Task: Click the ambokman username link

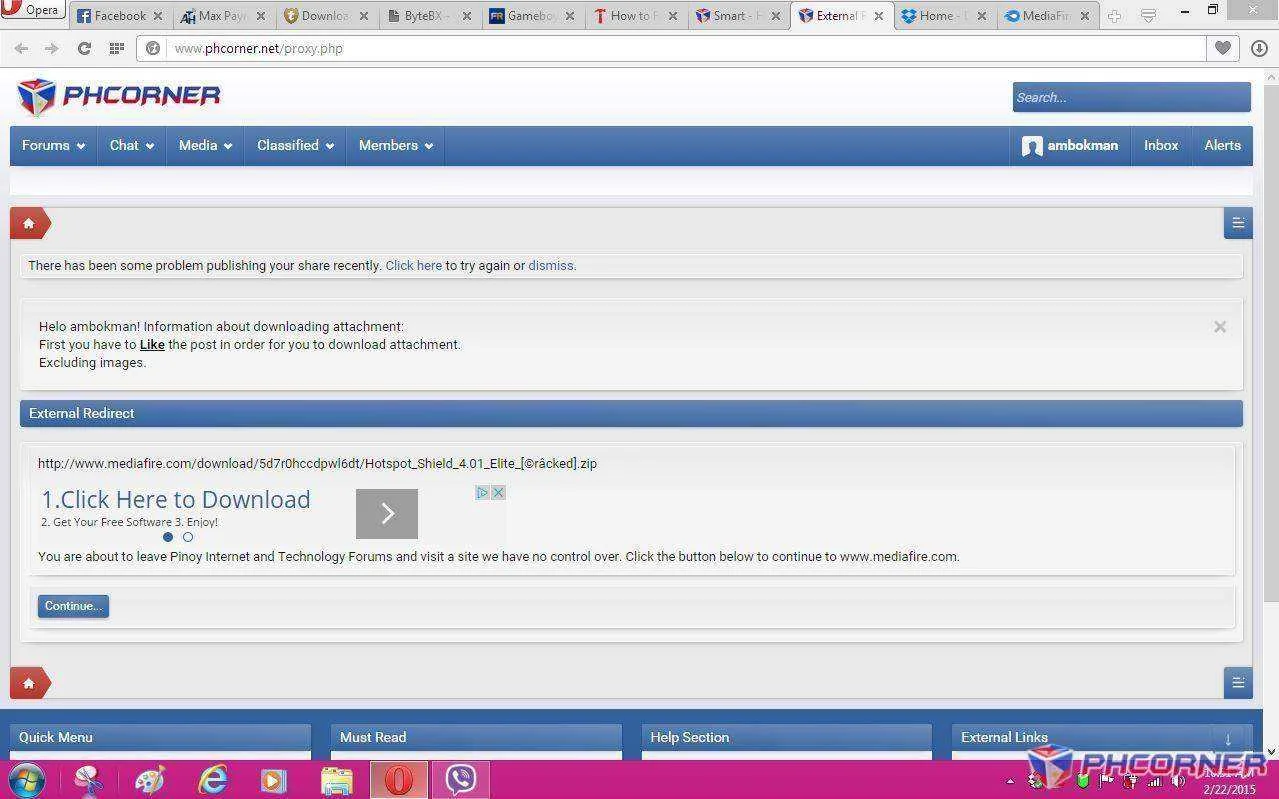Action: coord(1082,146)
